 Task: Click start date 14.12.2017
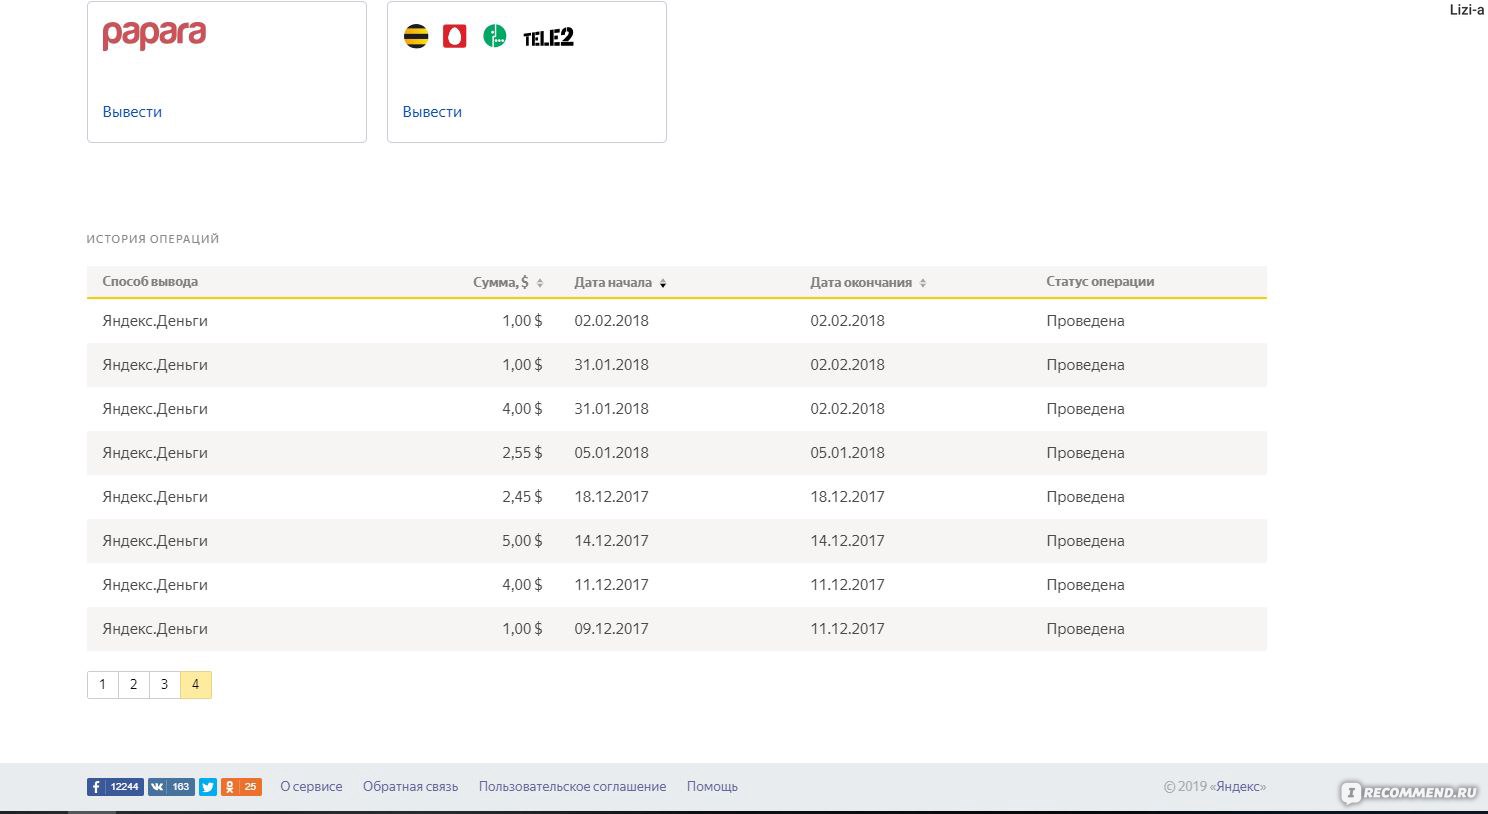point(611,541)
